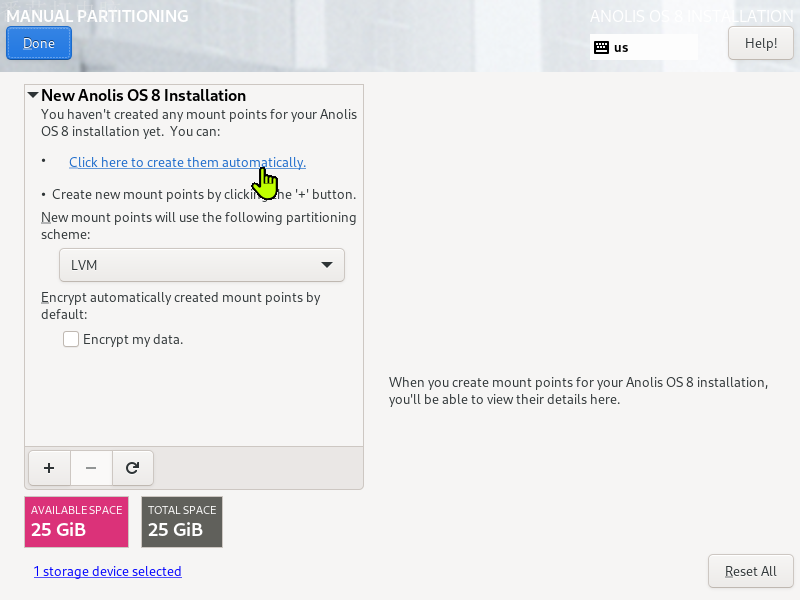Image resolution: width=800 pixels, height=600 pixels.
Task: Enable the 'Encrypt my data' checkbox
Action: pos(71,339)
